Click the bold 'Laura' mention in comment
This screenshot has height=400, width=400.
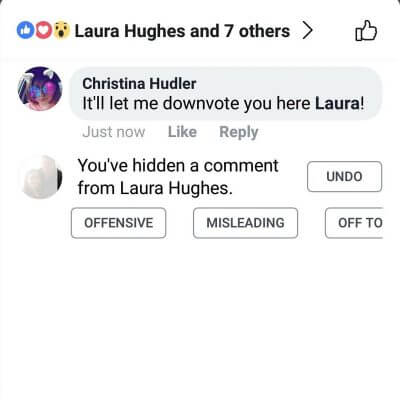[337, 103]
